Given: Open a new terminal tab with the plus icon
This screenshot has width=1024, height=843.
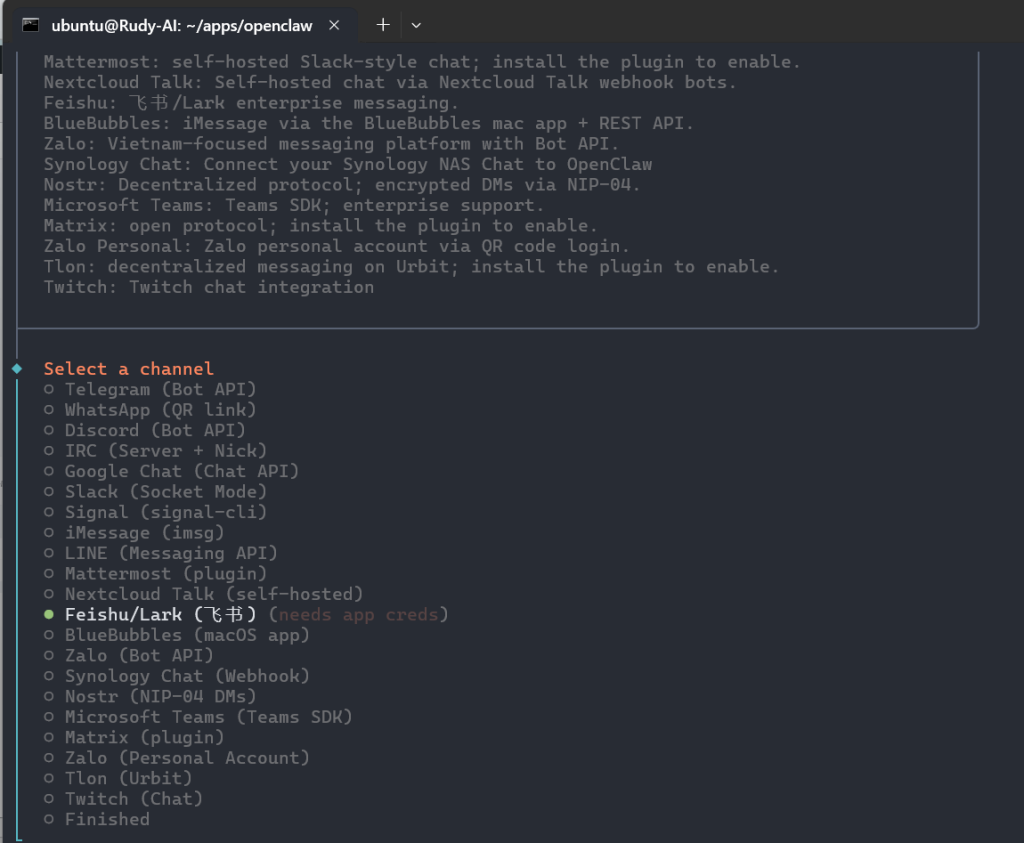Looking at the screenshot, I should tap(382, 24).
